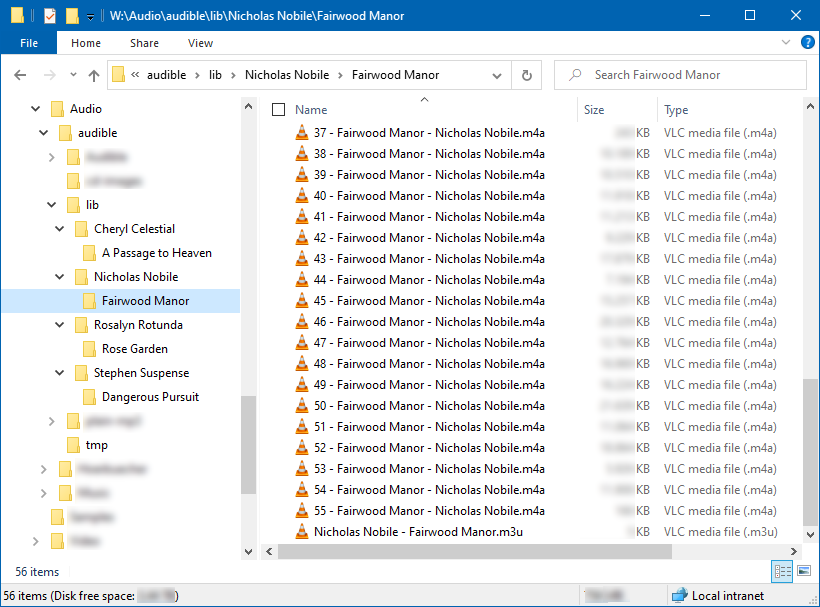Click the file list vertical scrollbar thumb
This screenshot has height=607, width=820.
(x=810, y=453)
